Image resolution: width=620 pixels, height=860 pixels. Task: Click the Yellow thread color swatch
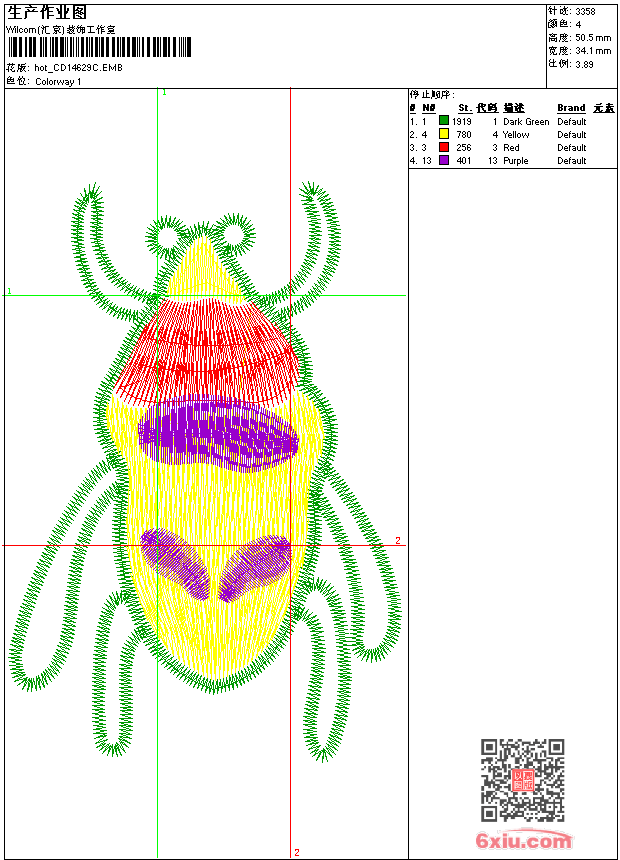tap(444, 134)
